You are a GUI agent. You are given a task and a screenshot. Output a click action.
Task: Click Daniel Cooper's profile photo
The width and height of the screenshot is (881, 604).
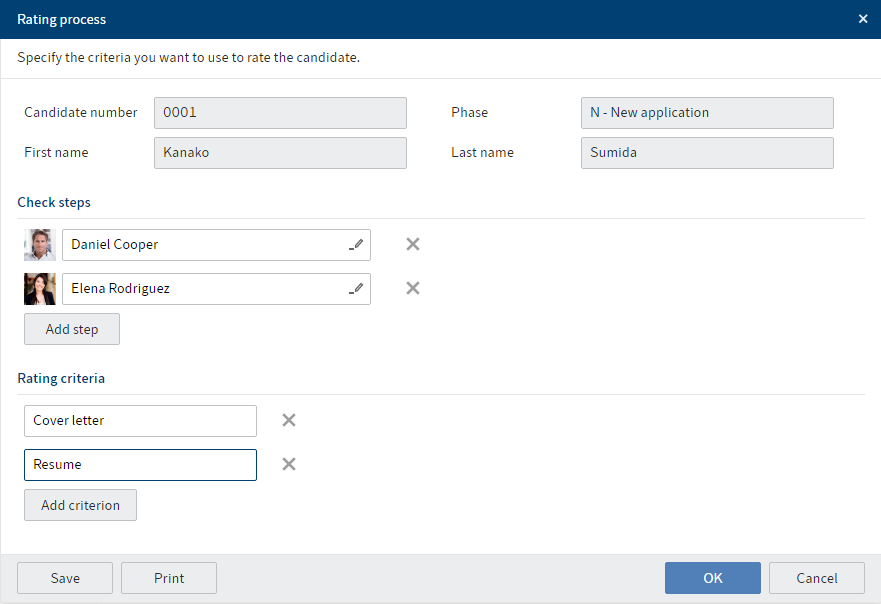40,245
